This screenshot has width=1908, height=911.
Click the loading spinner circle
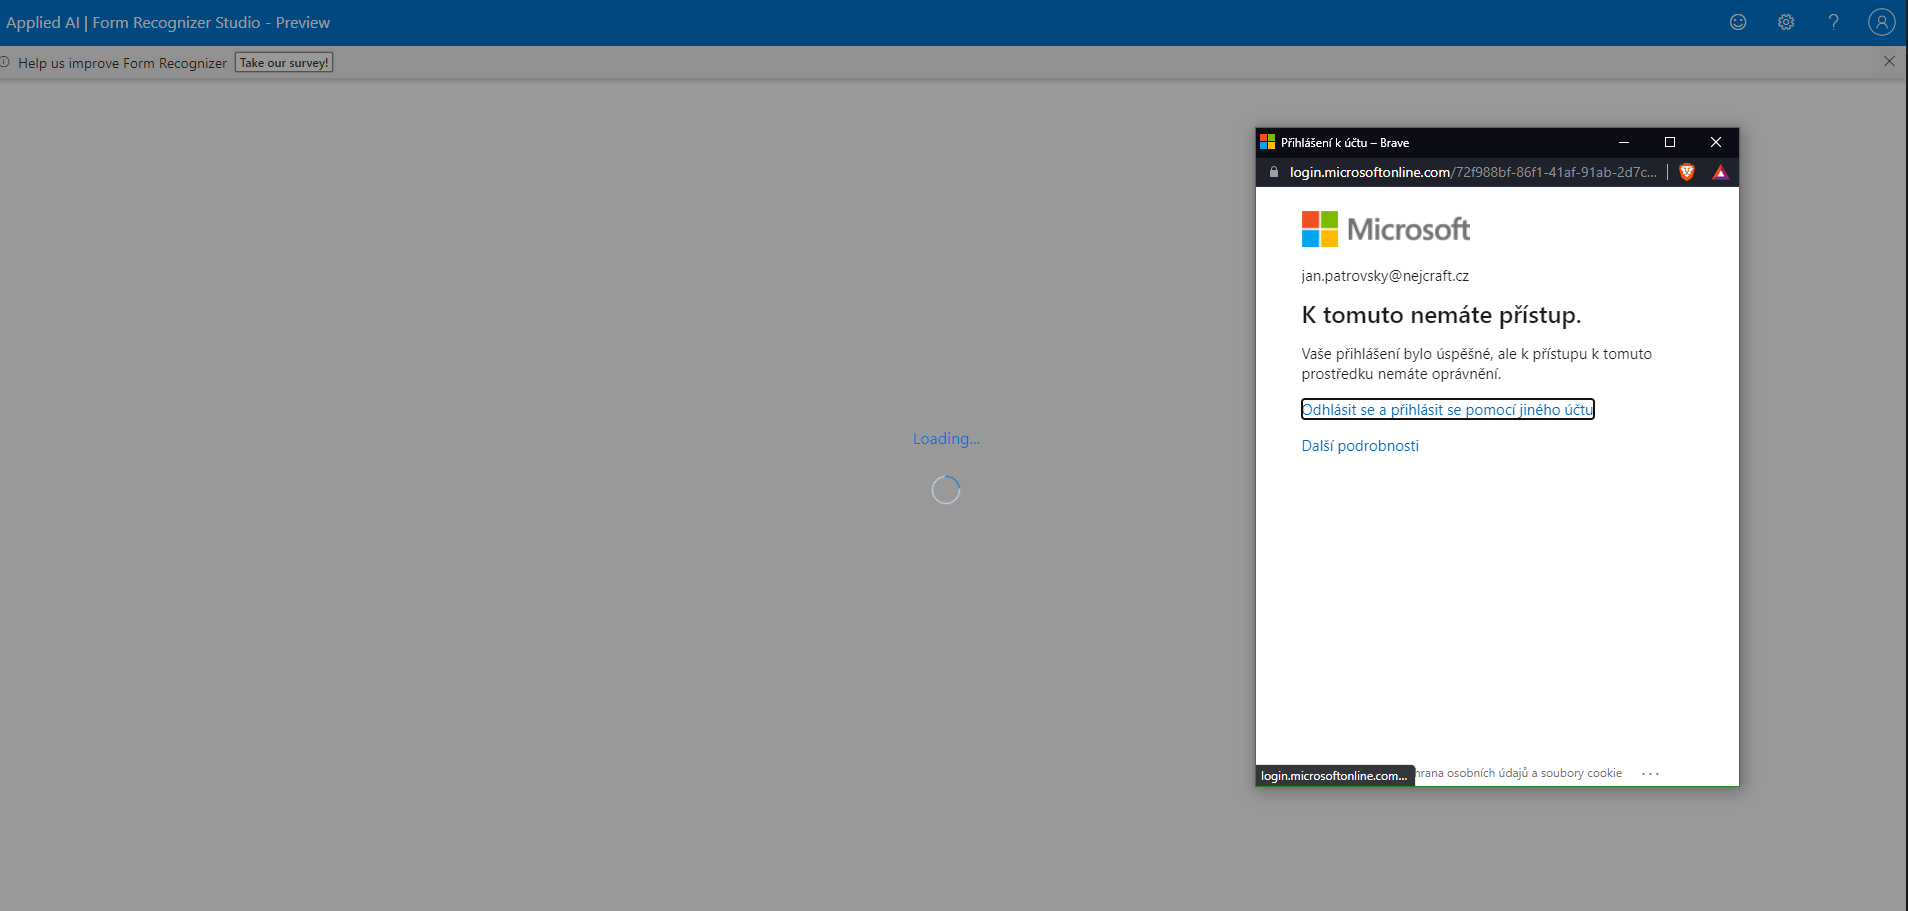tap(946, 490)
